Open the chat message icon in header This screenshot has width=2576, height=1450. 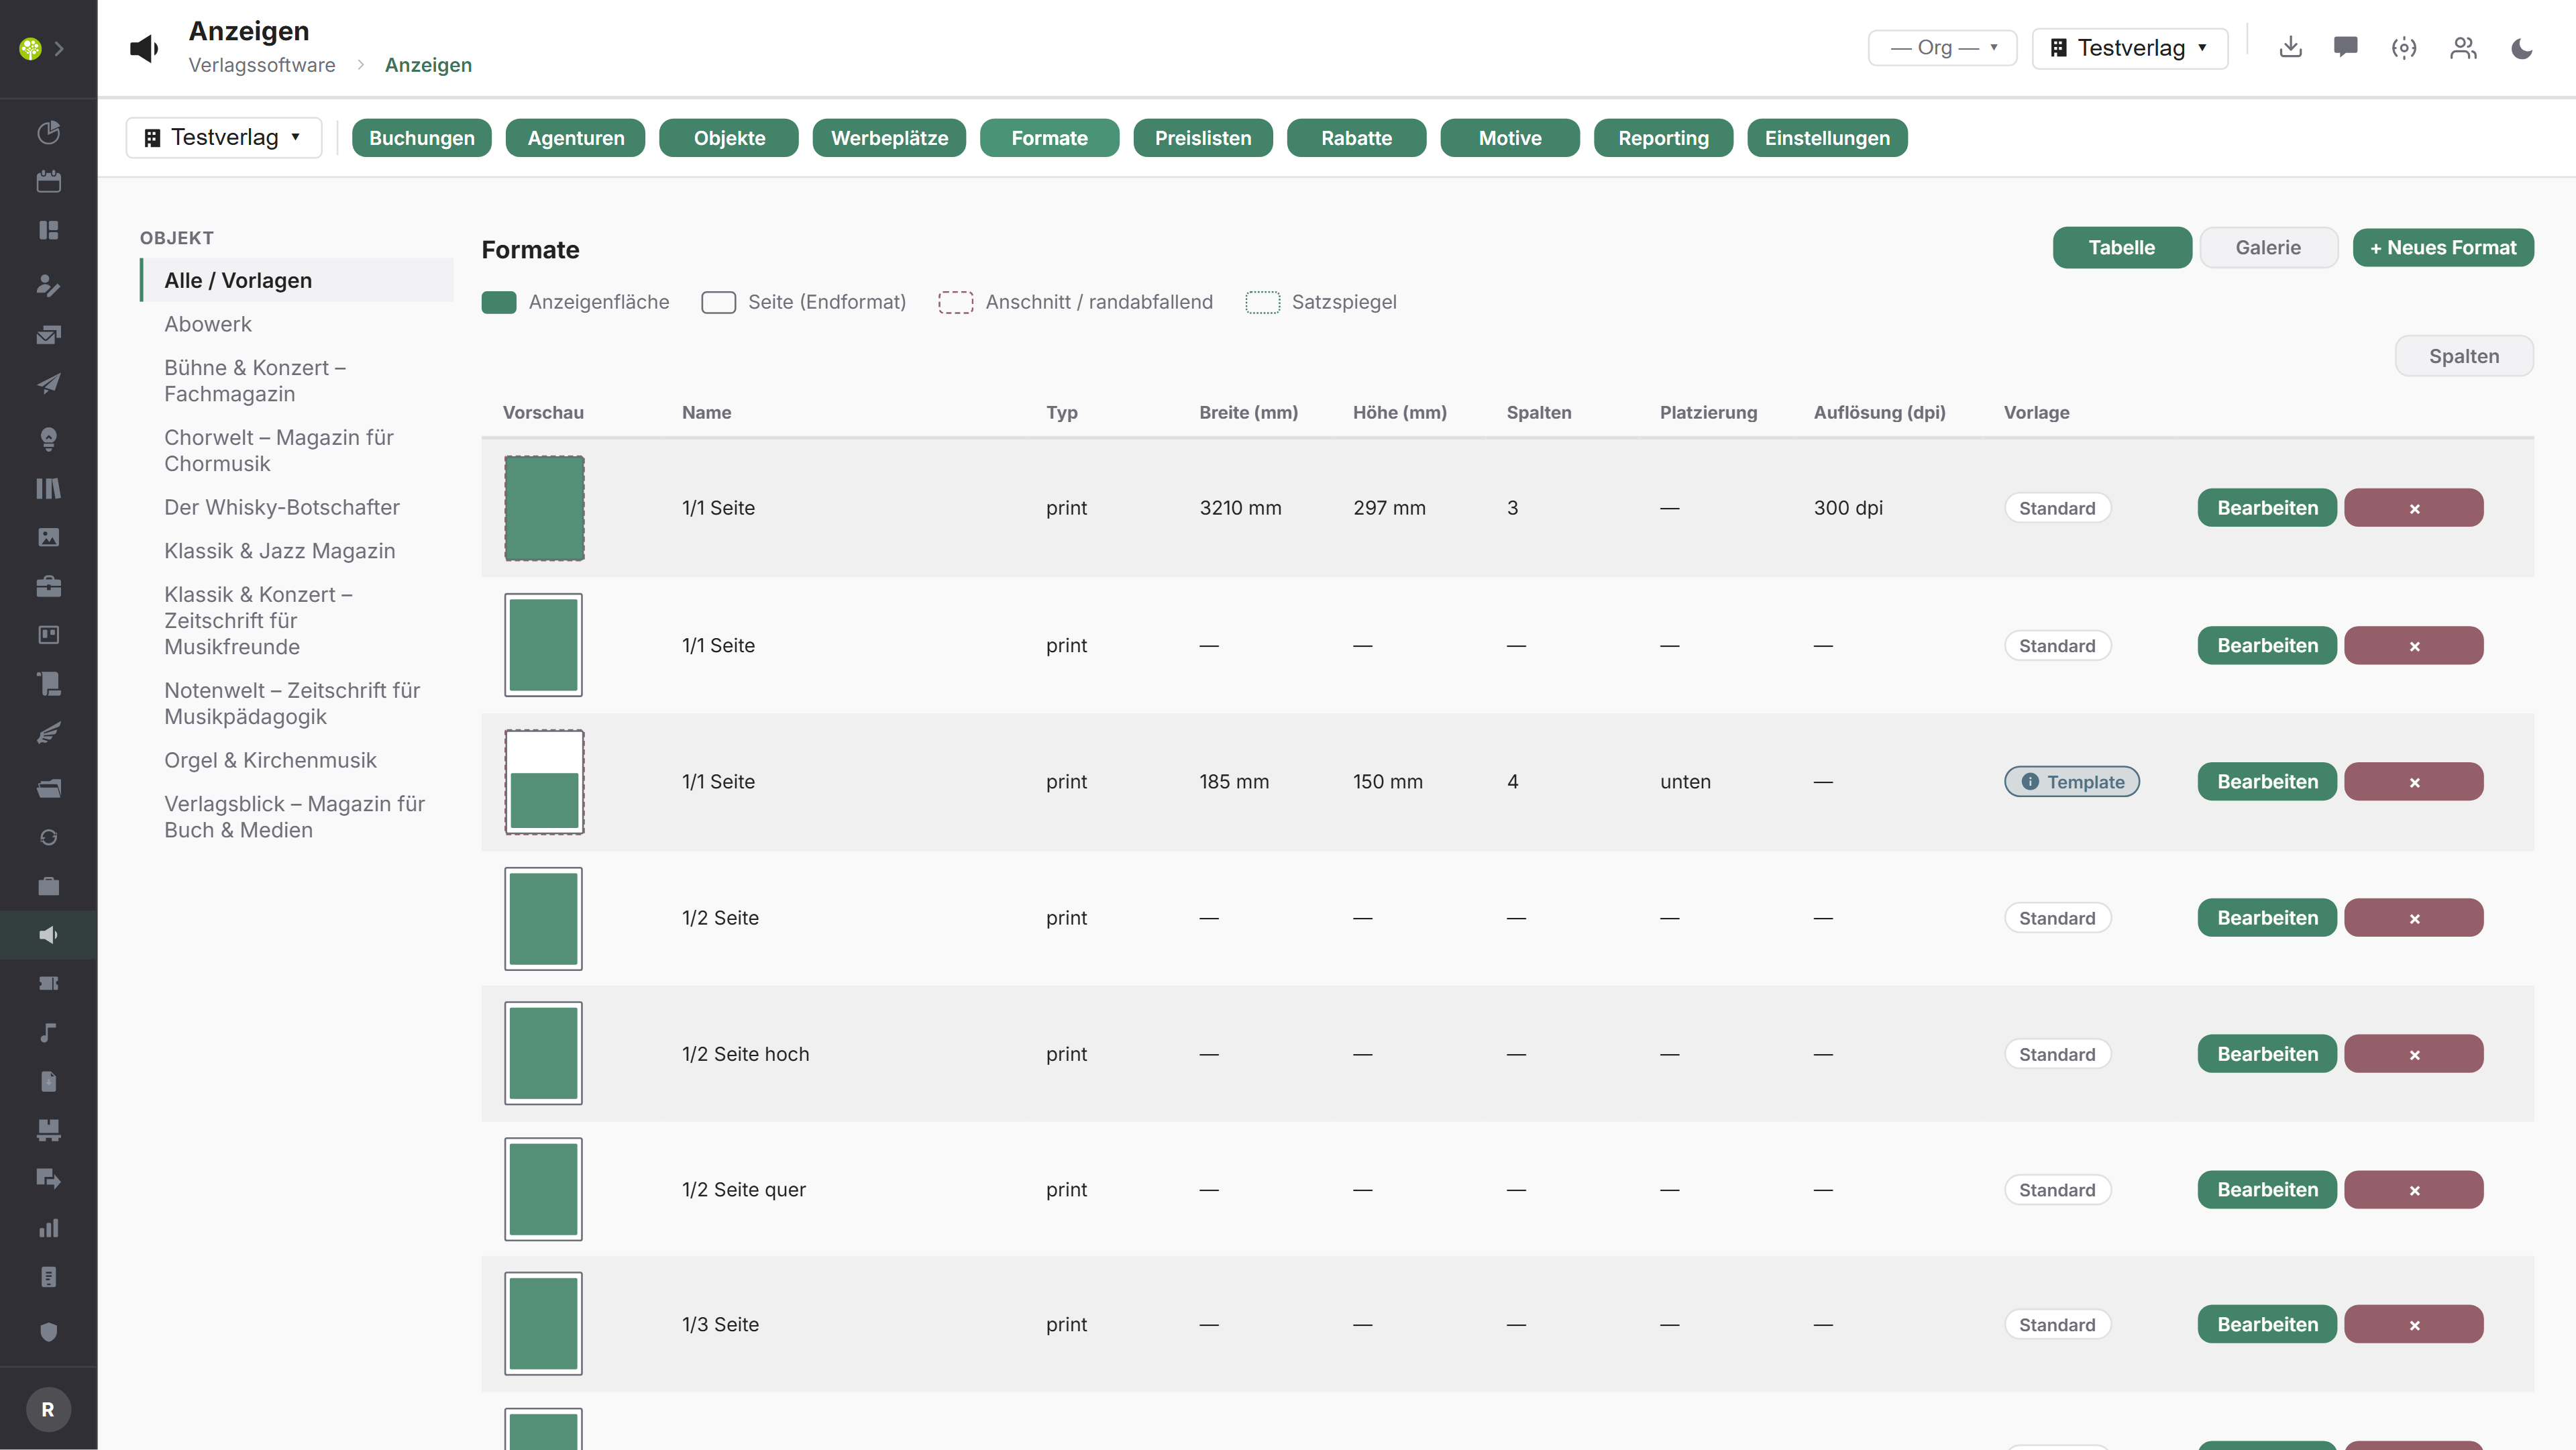(x=2345, y=47)
